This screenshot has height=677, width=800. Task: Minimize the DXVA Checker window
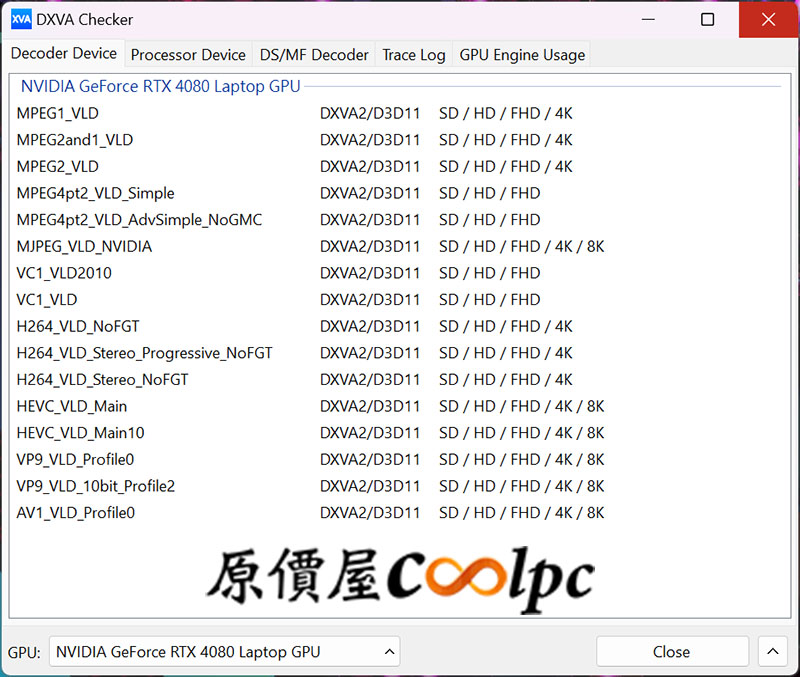coord(648,19)
